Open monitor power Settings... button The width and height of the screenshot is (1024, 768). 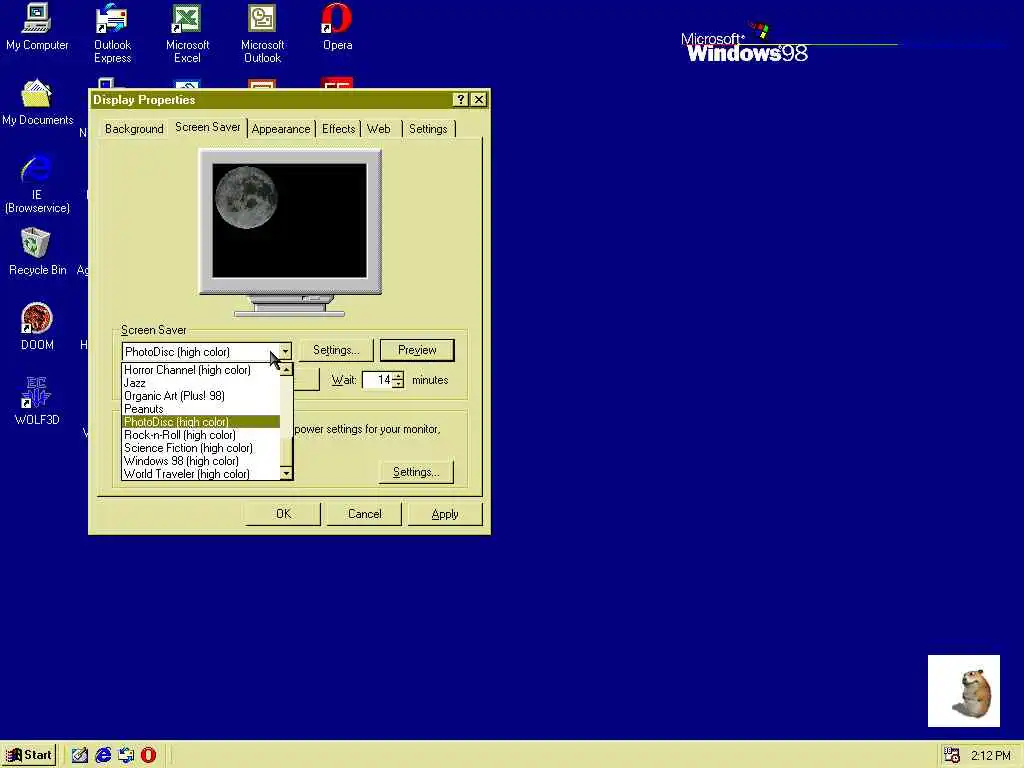[416, 472]
